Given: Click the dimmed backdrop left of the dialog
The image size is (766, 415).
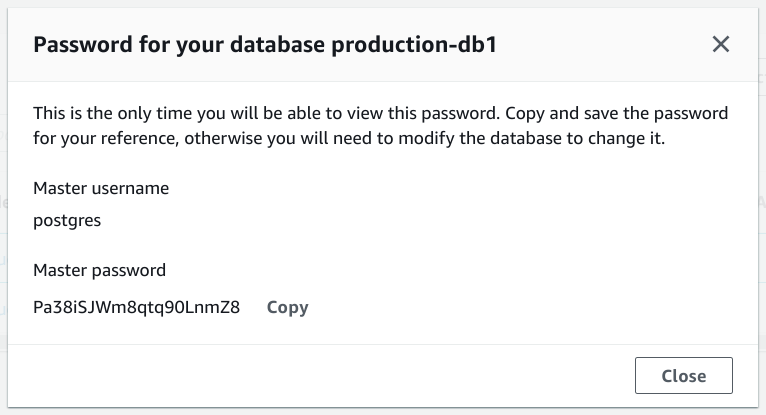Looking at the screenshot, I should point(3,200).
